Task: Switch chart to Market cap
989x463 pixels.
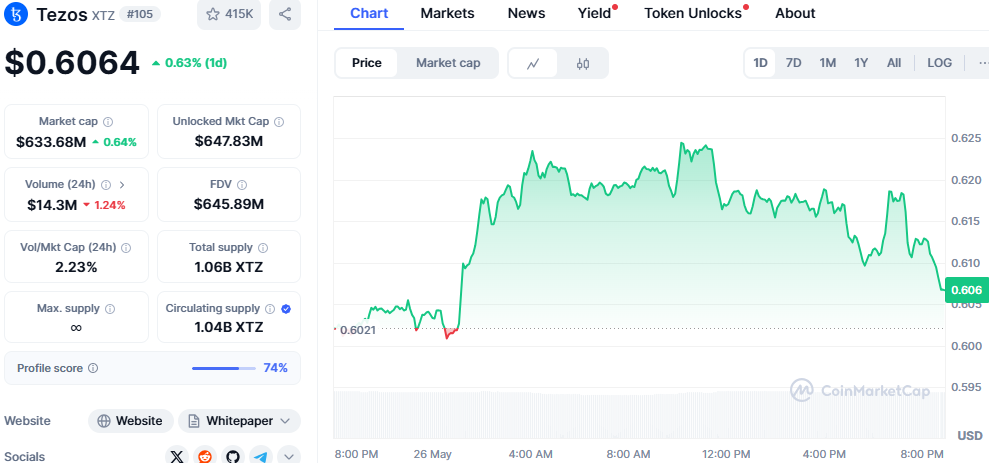Action: pyautogui.click(x=448, y=63)
